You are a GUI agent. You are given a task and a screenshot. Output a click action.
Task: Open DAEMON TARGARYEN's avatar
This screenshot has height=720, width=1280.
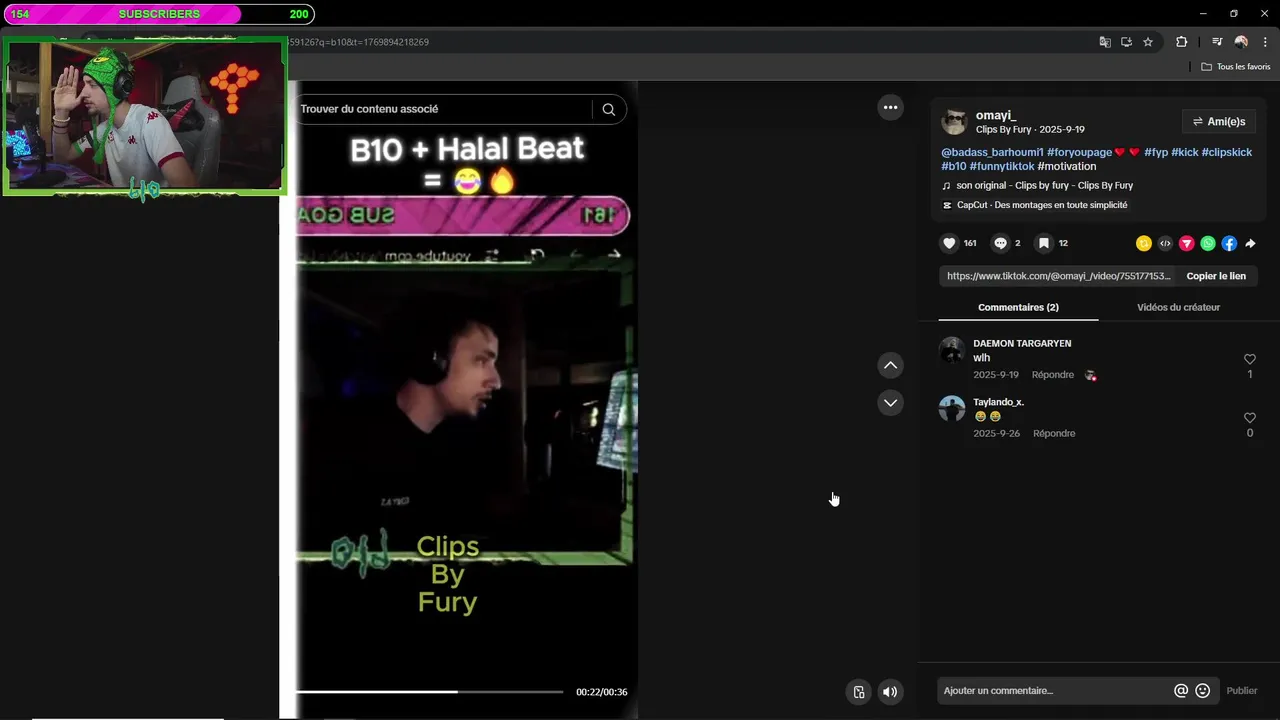point(952,351)
